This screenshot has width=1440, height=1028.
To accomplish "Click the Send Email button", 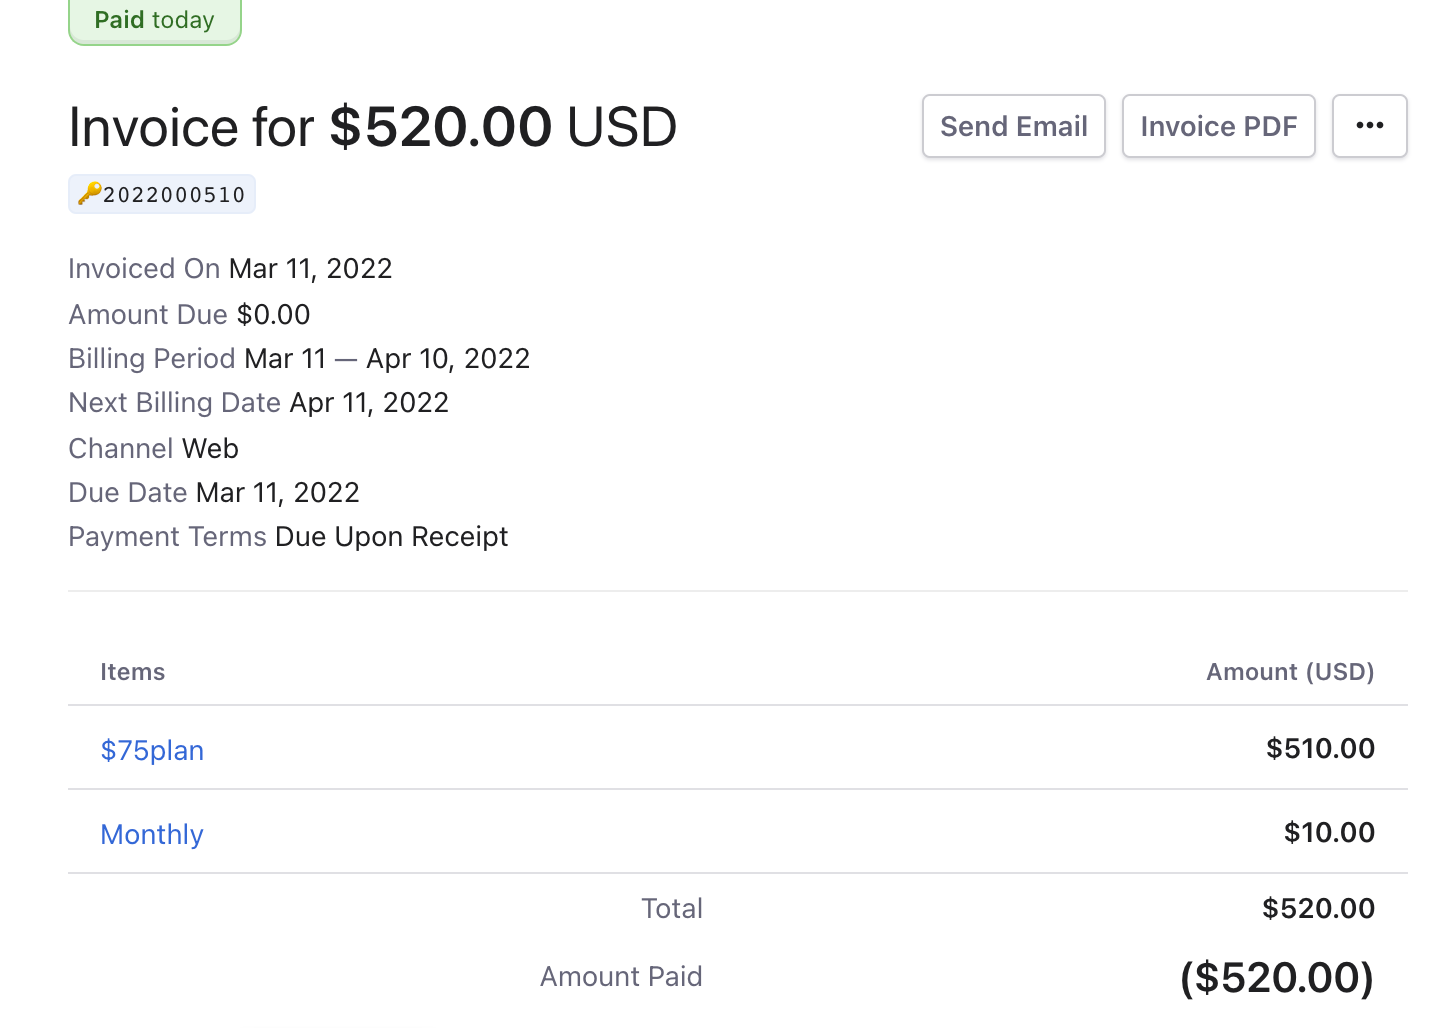I will click(x=1013, y=126).
